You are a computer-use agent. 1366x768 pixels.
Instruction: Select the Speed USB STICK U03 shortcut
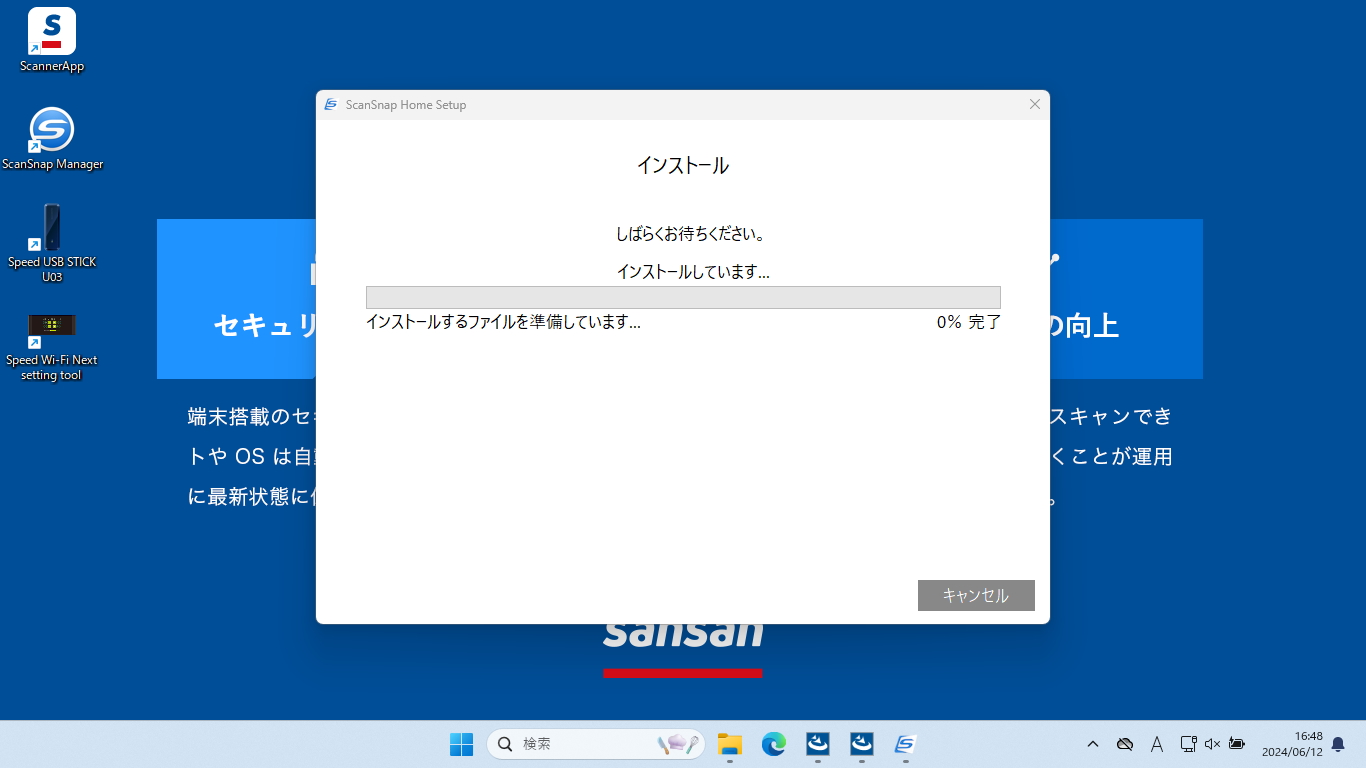(52, 243)
